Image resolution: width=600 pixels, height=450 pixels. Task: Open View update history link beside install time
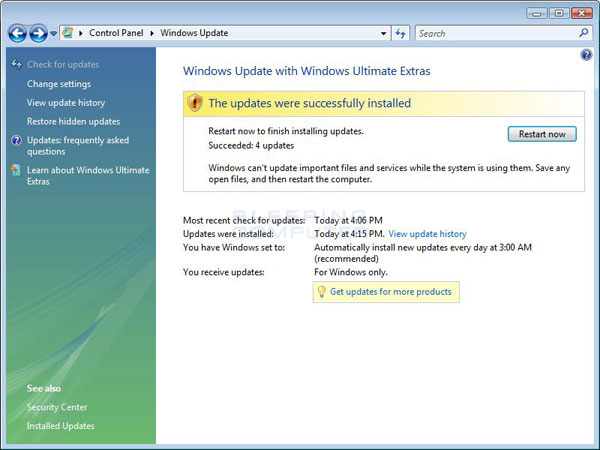pos(427,234)
